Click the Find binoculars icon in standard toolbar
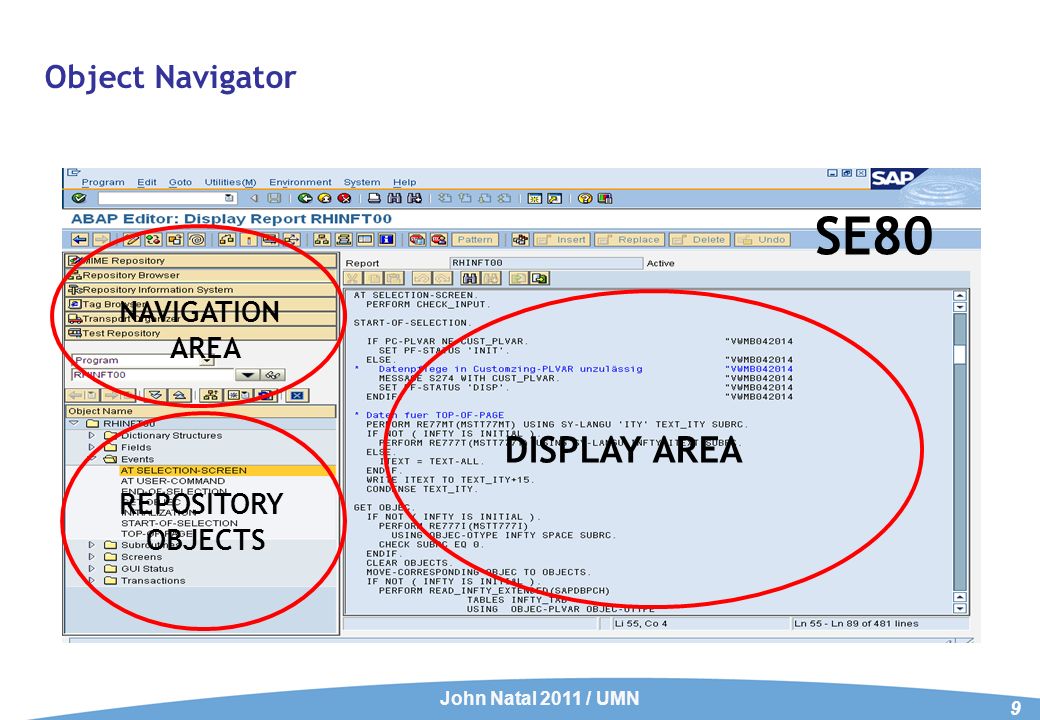Viewport: 1040px width, 720px height. click(x=395, y=198)
